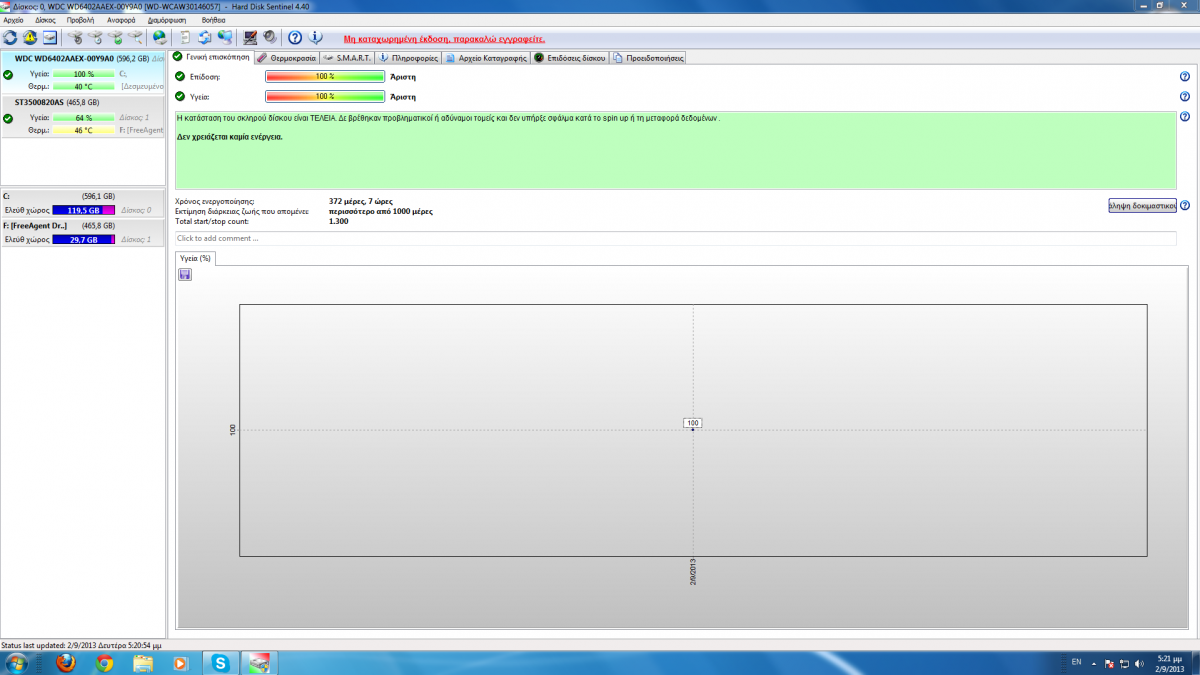
Task: Open Windows Explorer from the taskbar
Action: tap(143, 662)
